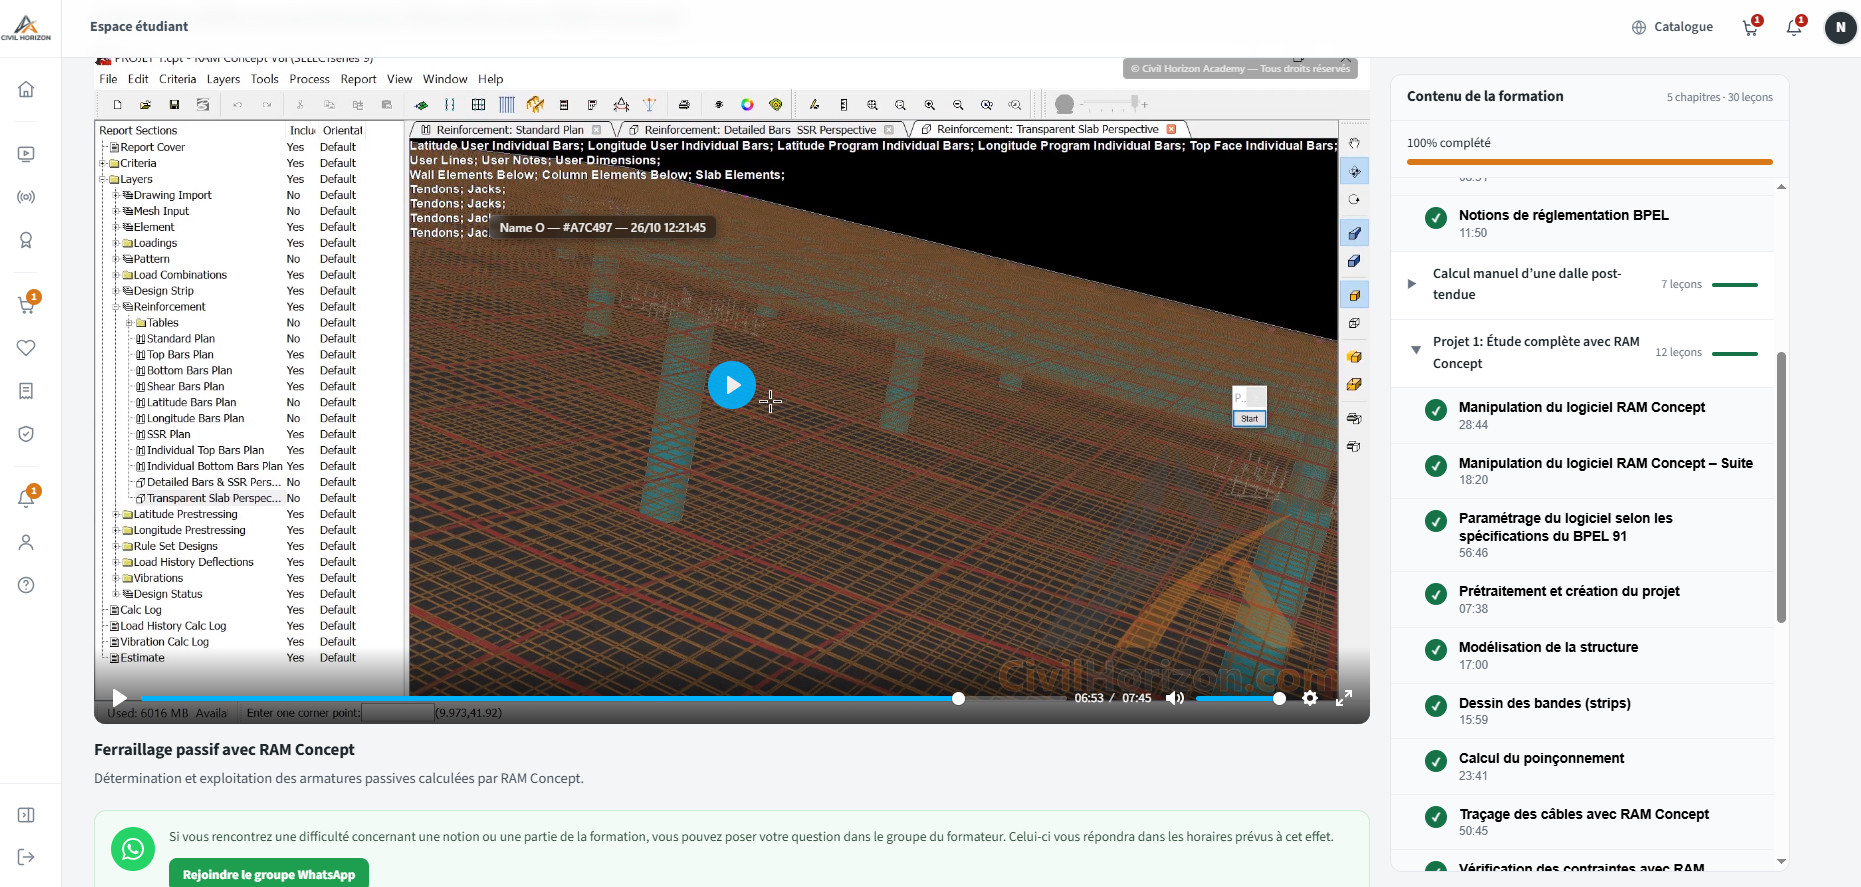Open the Catalogue link
The image size is (1861, 887).
point(1672,27)
